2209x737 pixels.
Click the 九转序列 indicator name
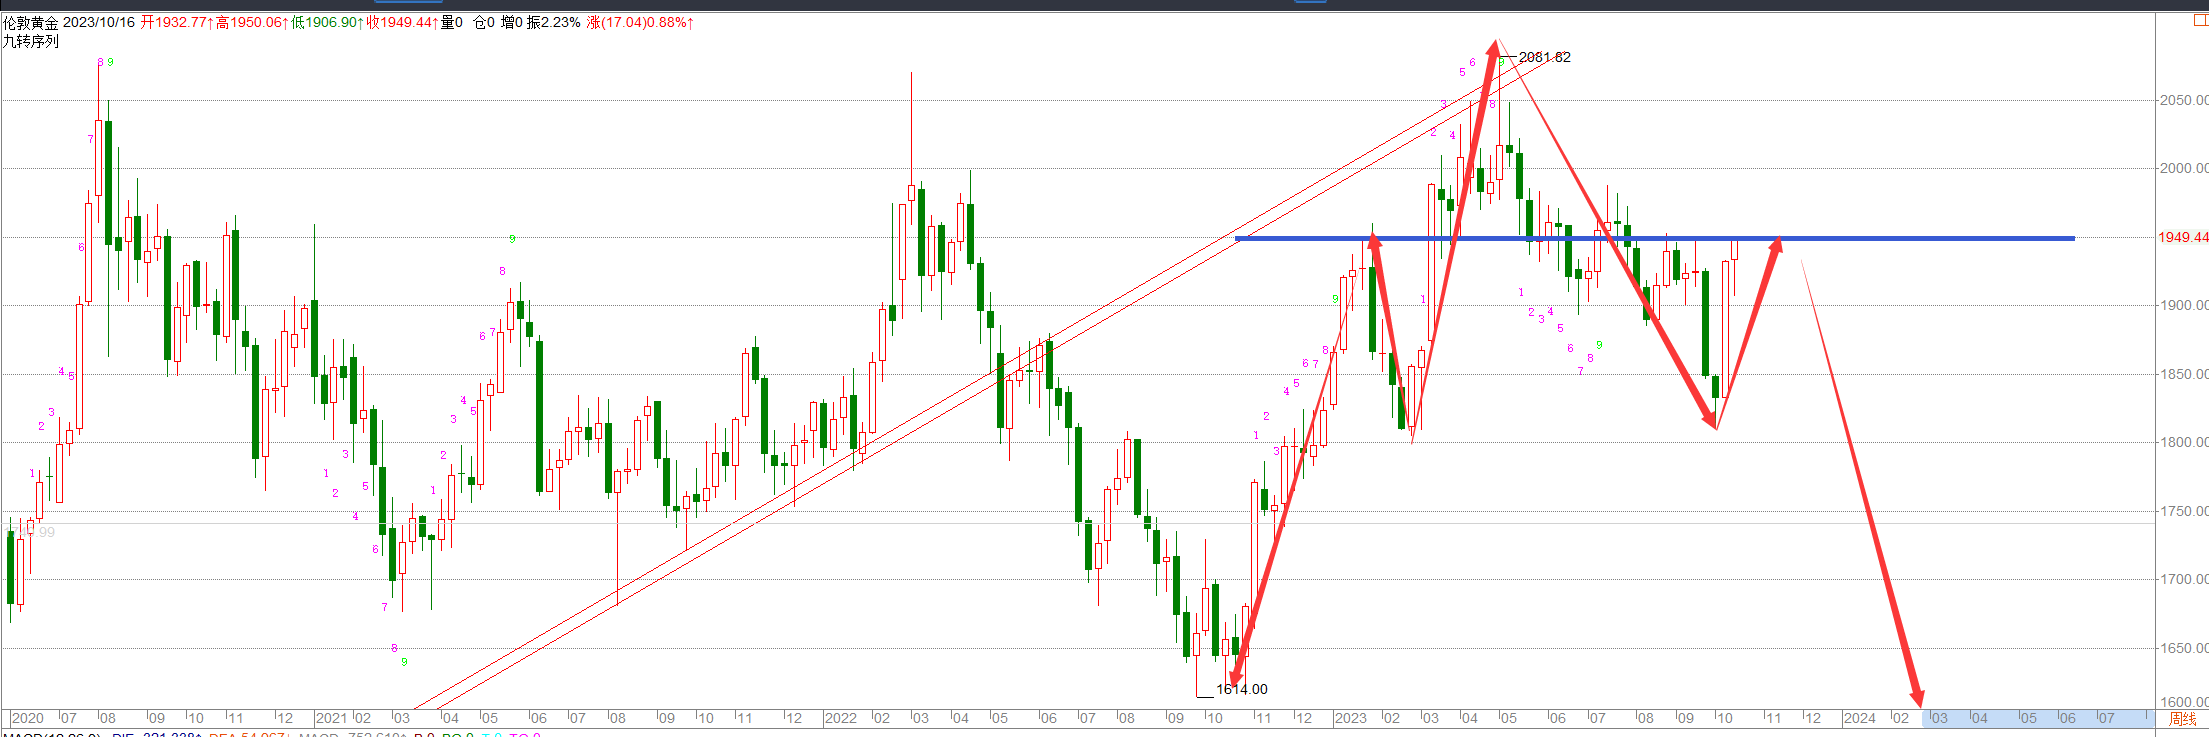(31, 41)
